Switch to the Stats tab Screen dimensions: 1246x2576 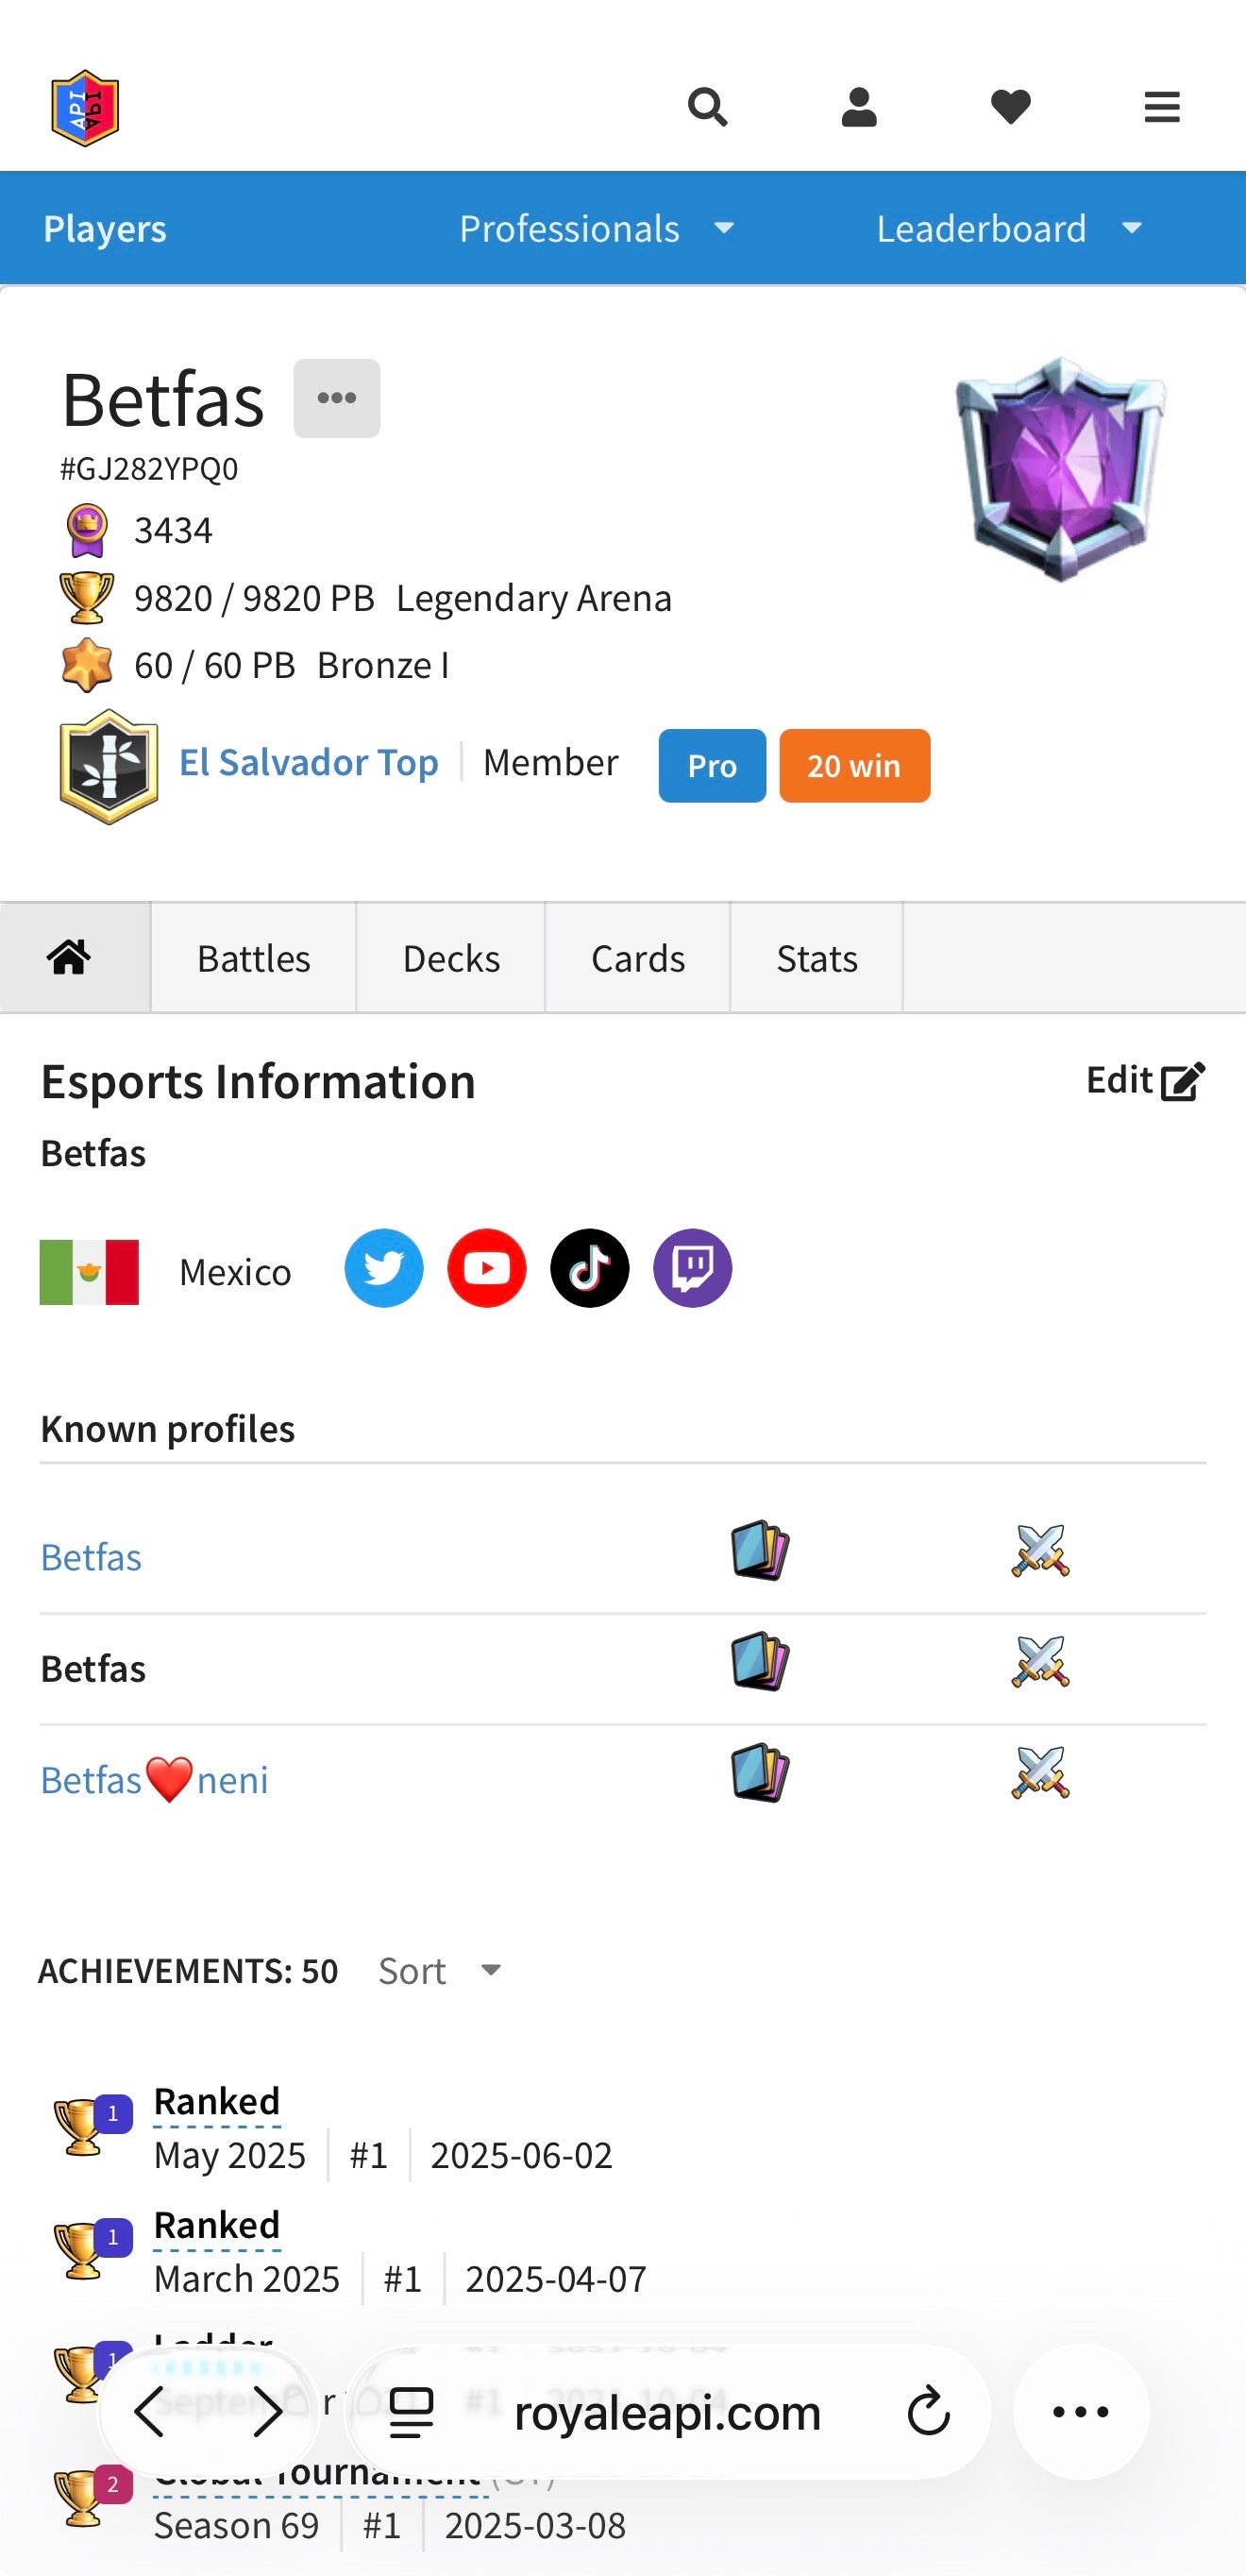pyautogui.click(x=816, y=958)
